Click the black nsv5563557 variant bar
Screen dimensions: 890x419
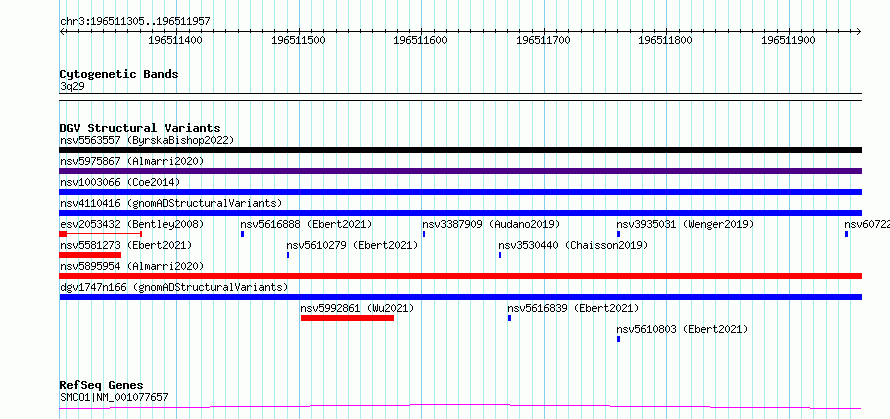click(460, 150)
